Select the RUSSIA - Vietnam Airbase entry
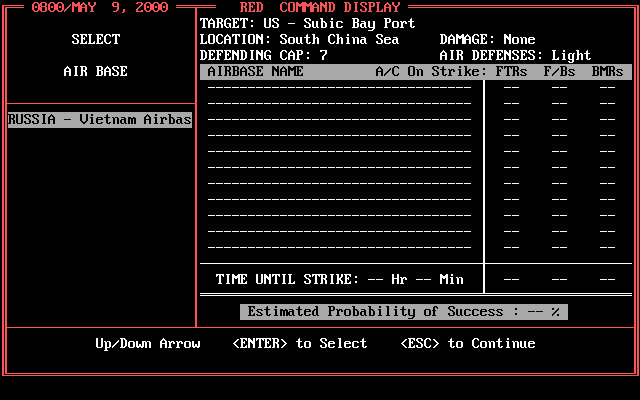Screen dimensions: 640x400 [100, 120]
